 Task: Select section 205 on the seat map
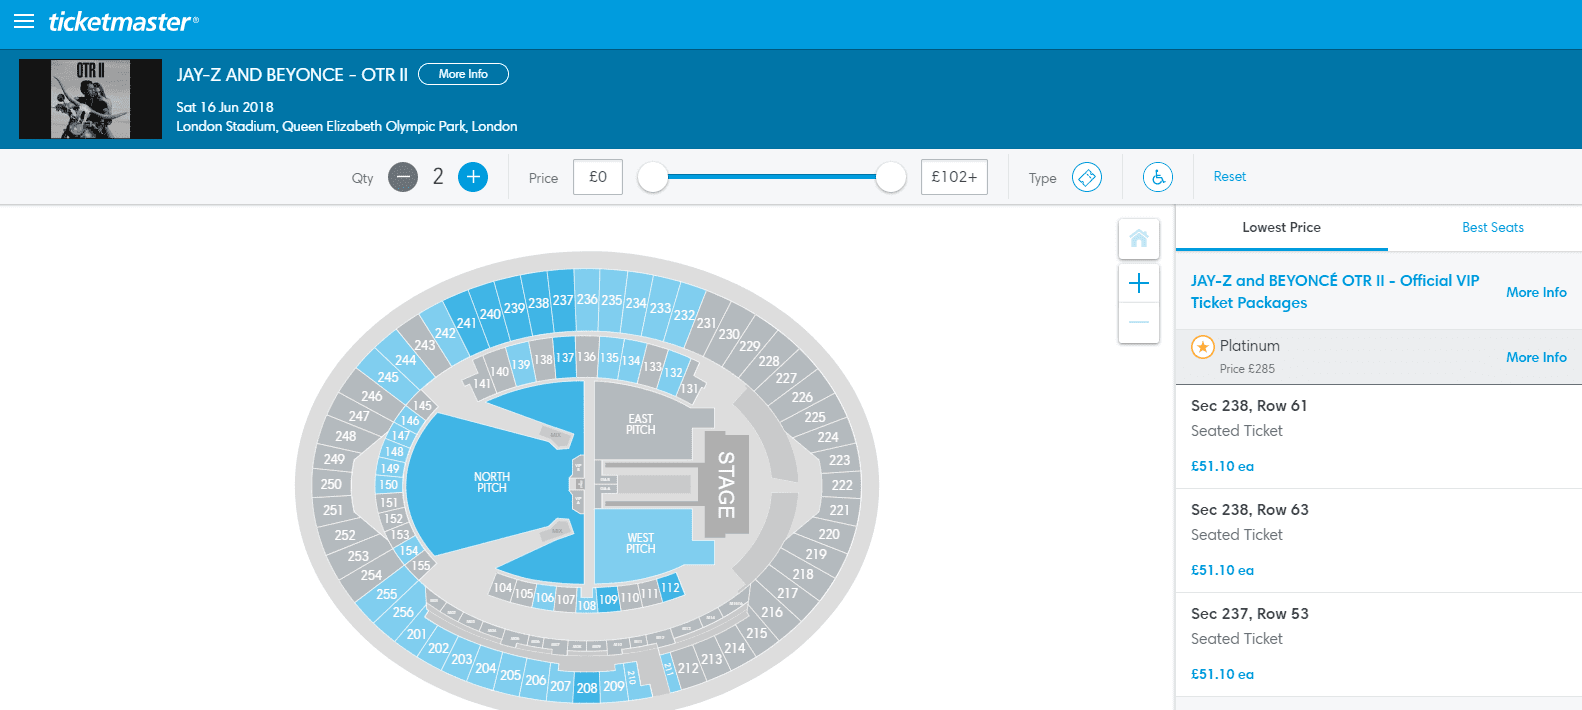(510, 675)
